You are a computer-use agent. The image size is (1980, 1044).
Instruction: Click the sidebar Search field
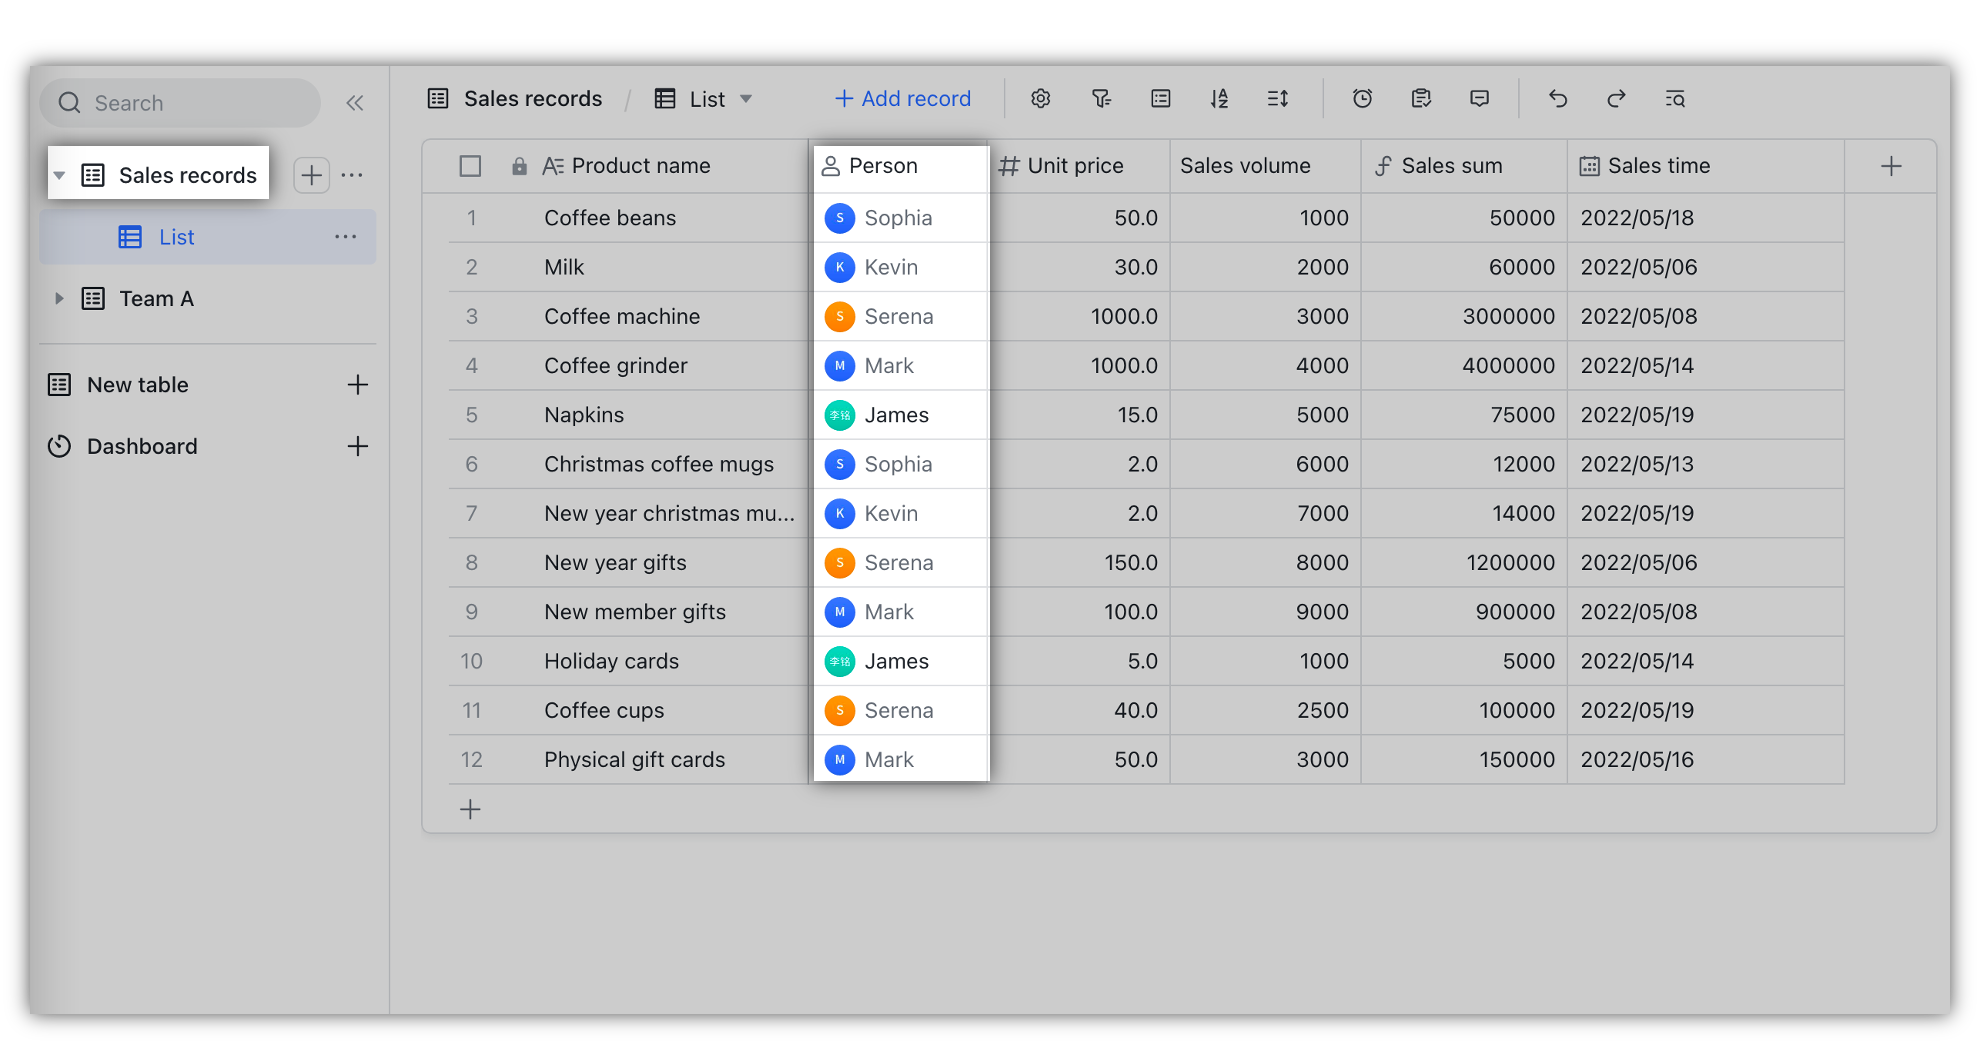(180, 103)
